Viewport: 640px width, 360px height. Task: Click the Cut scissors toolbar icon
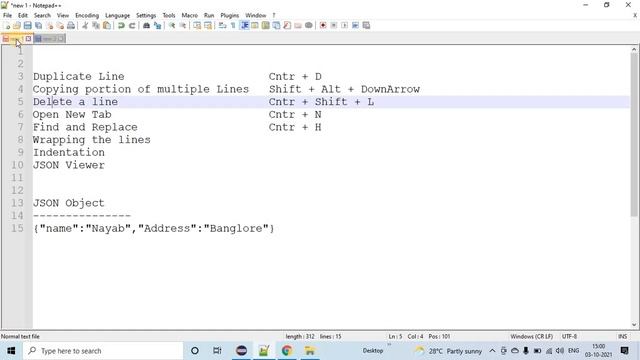point(85,25)
